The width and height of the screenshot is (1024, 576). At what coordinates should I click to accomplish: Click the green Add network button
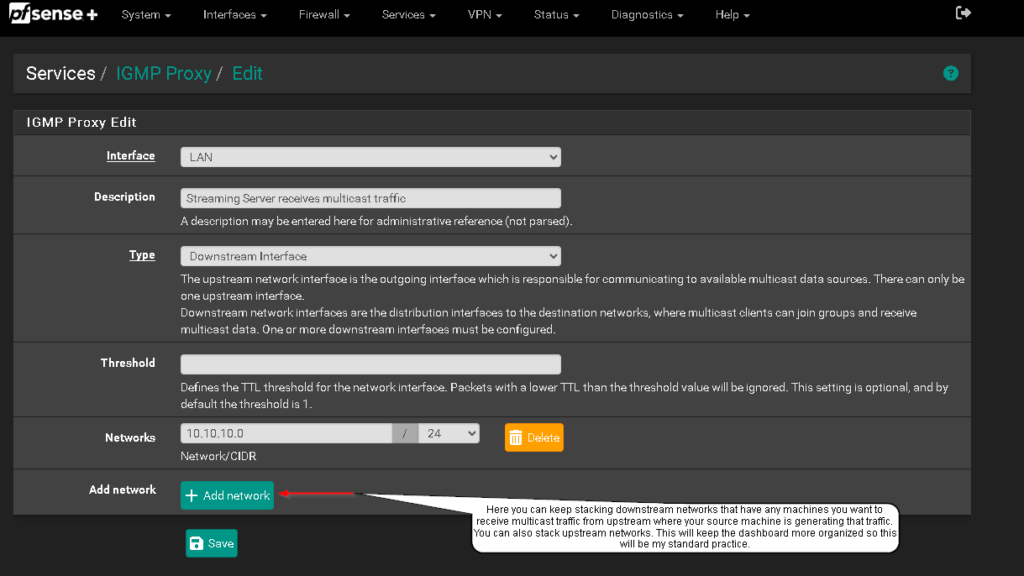coord(227,495)
